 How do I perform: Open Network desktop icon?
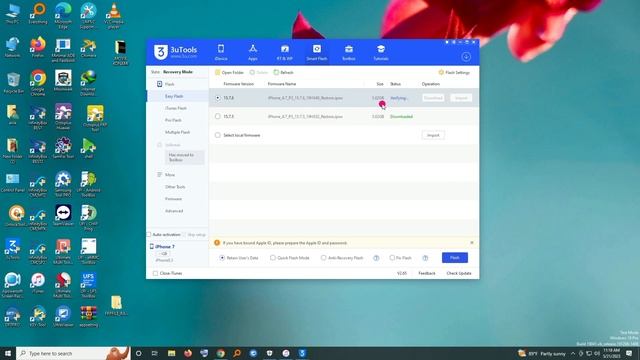[x=13, y=47]
